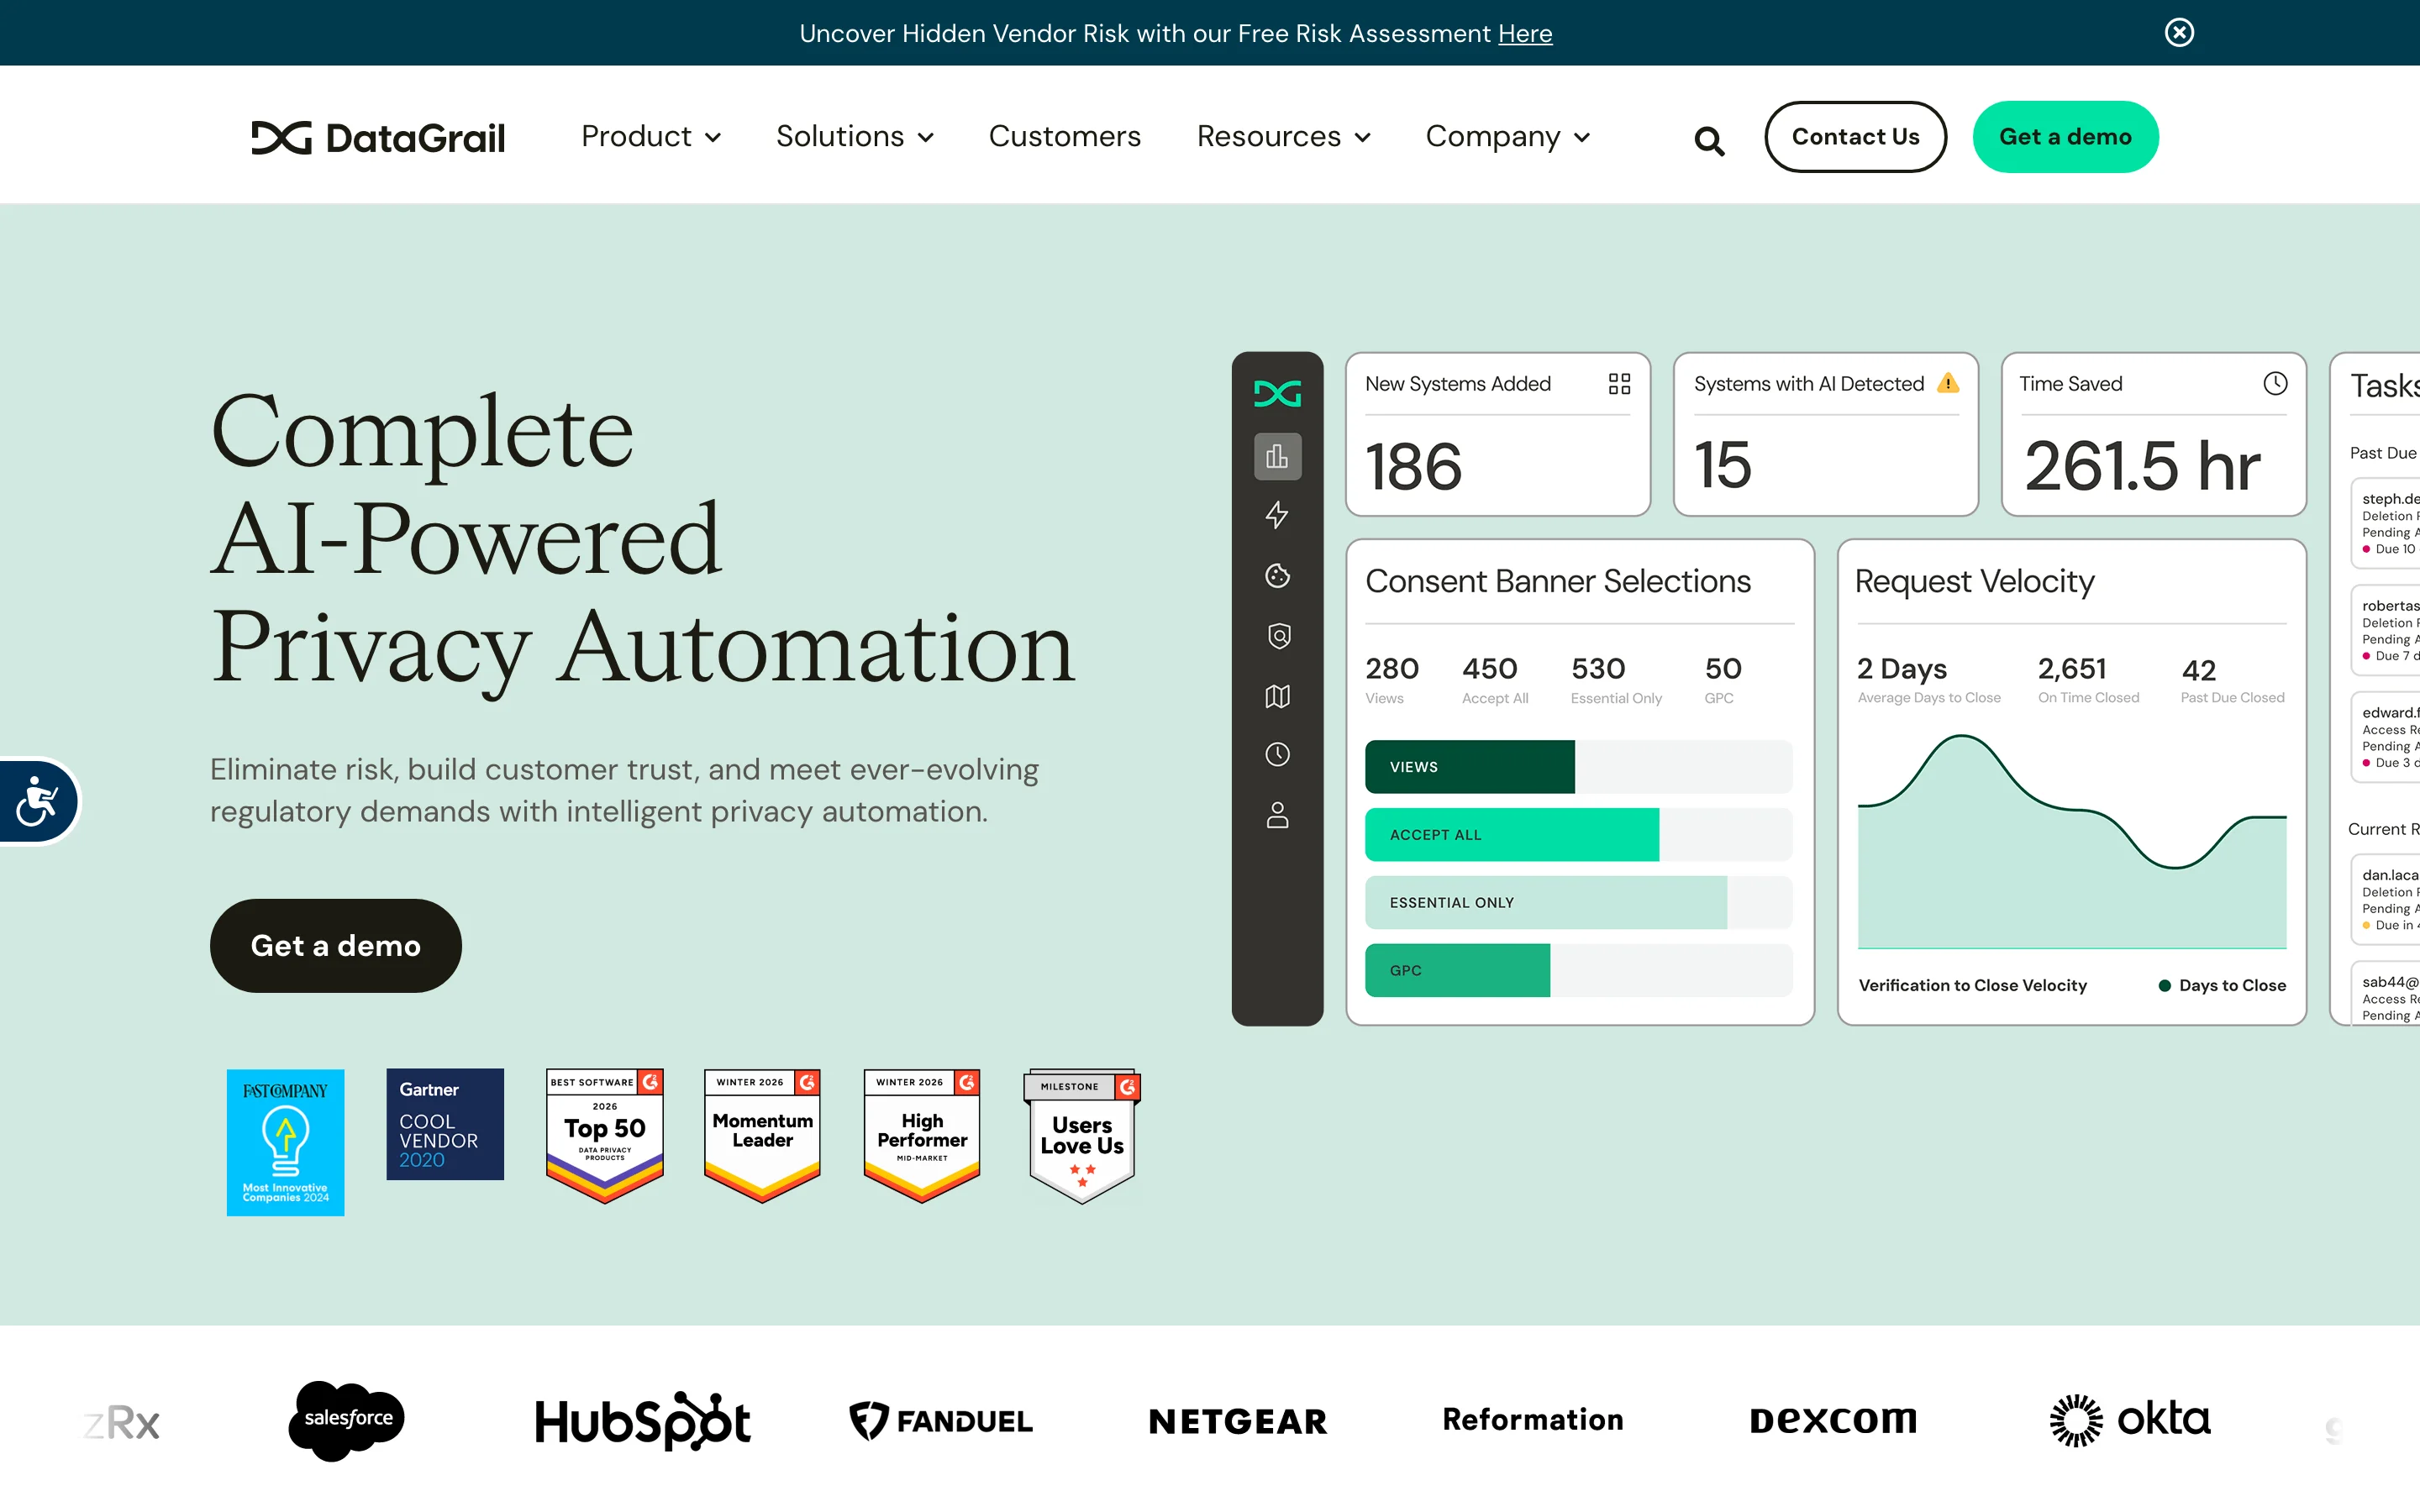Open the Company menu item
The width and height of the screenshot is (2420, 1512).
[1506, 136]
